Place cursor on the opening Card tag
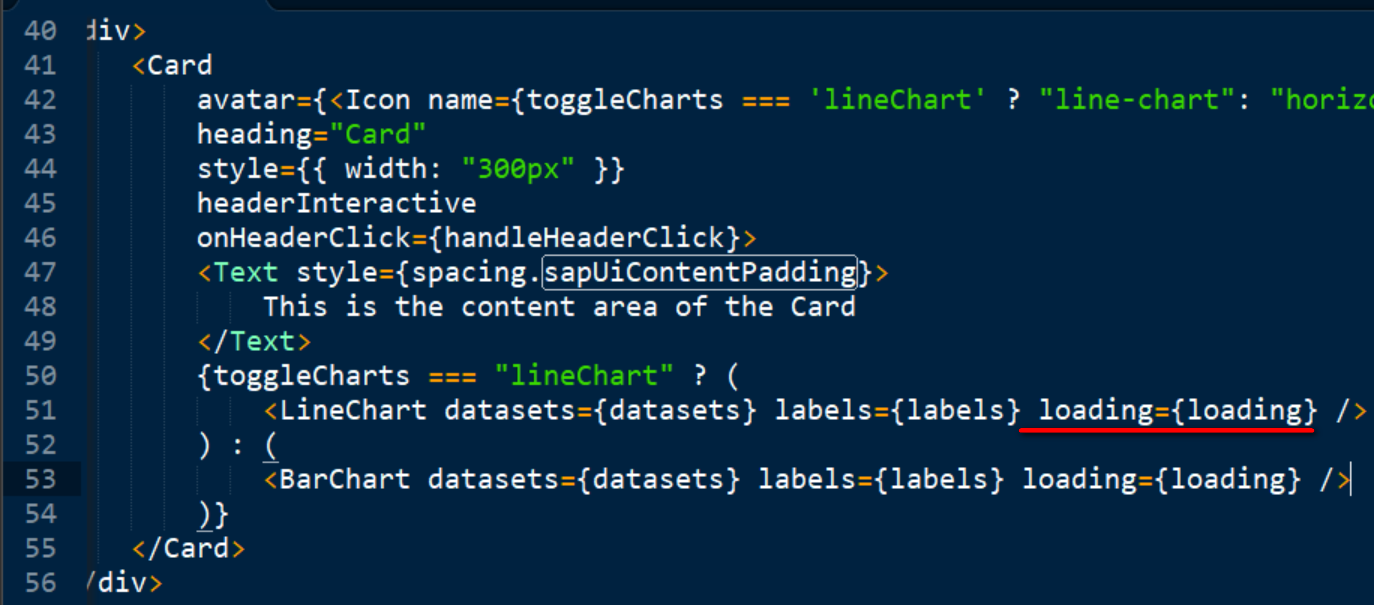The width and height of the screenshot is (1374, 605). click(x=172, y=66)
